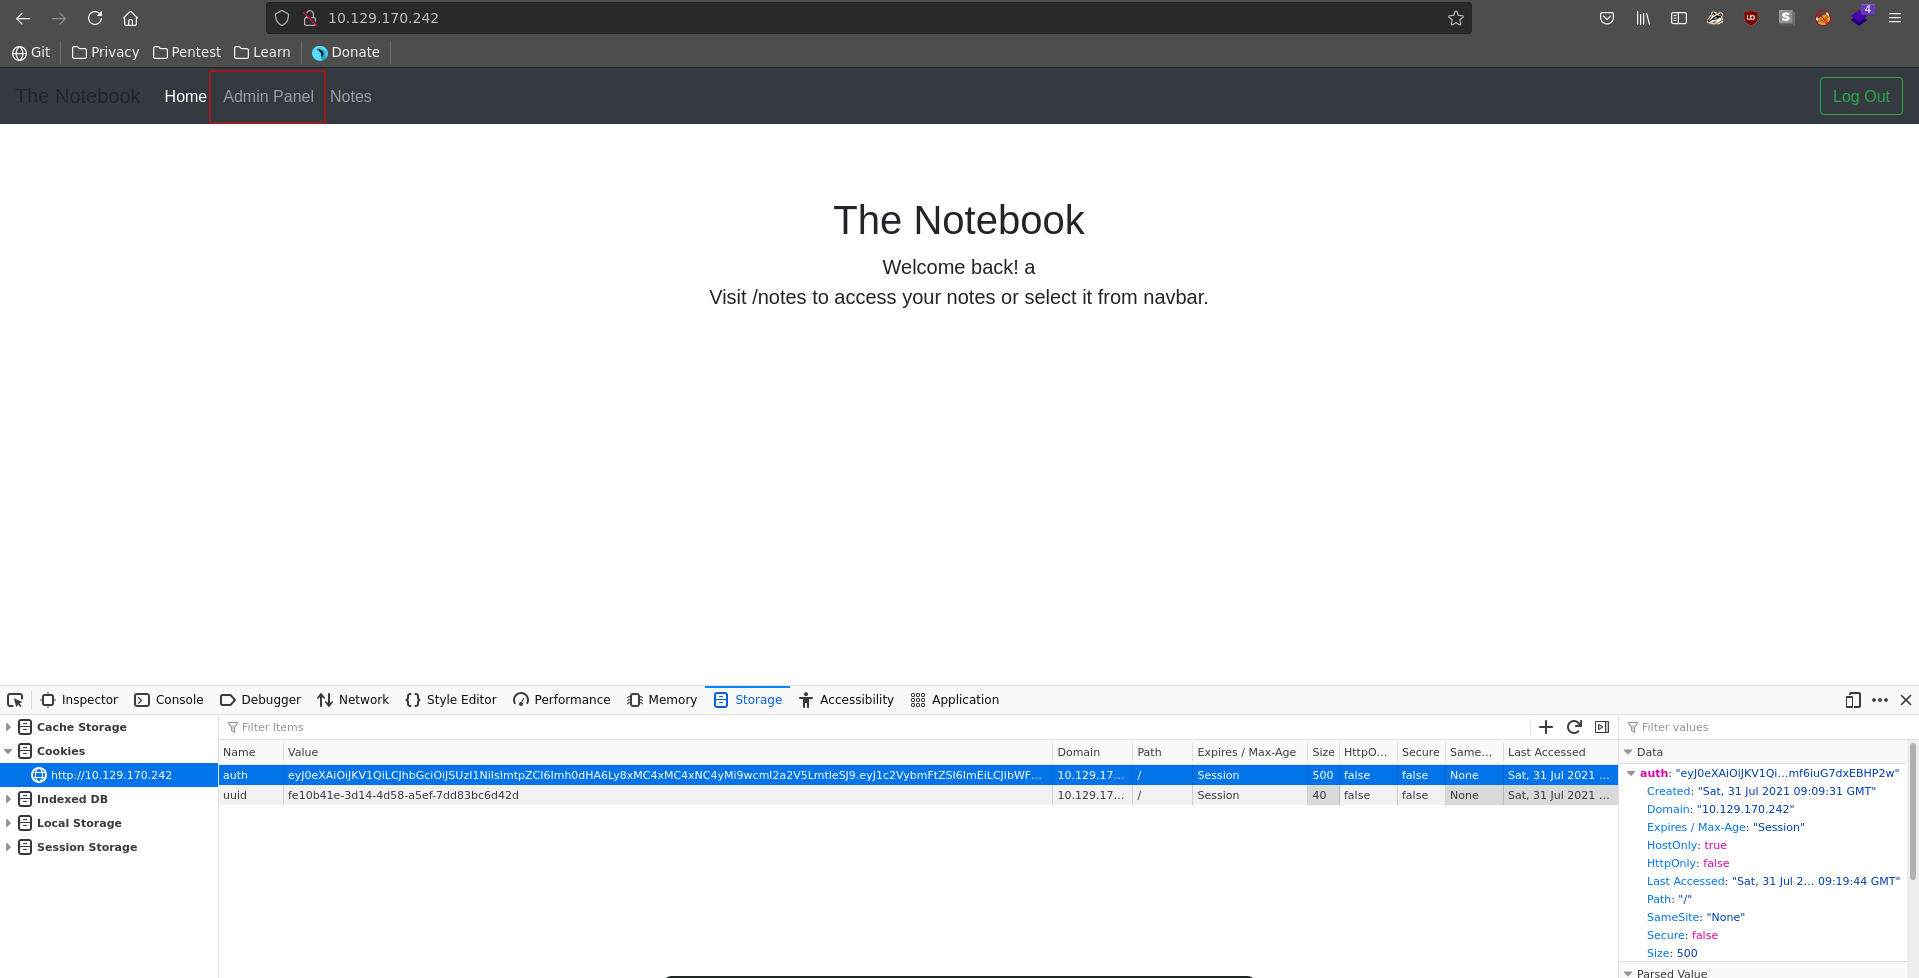Collapse the Cookies tree node
Screen dimensions: 1919x978
9,751
